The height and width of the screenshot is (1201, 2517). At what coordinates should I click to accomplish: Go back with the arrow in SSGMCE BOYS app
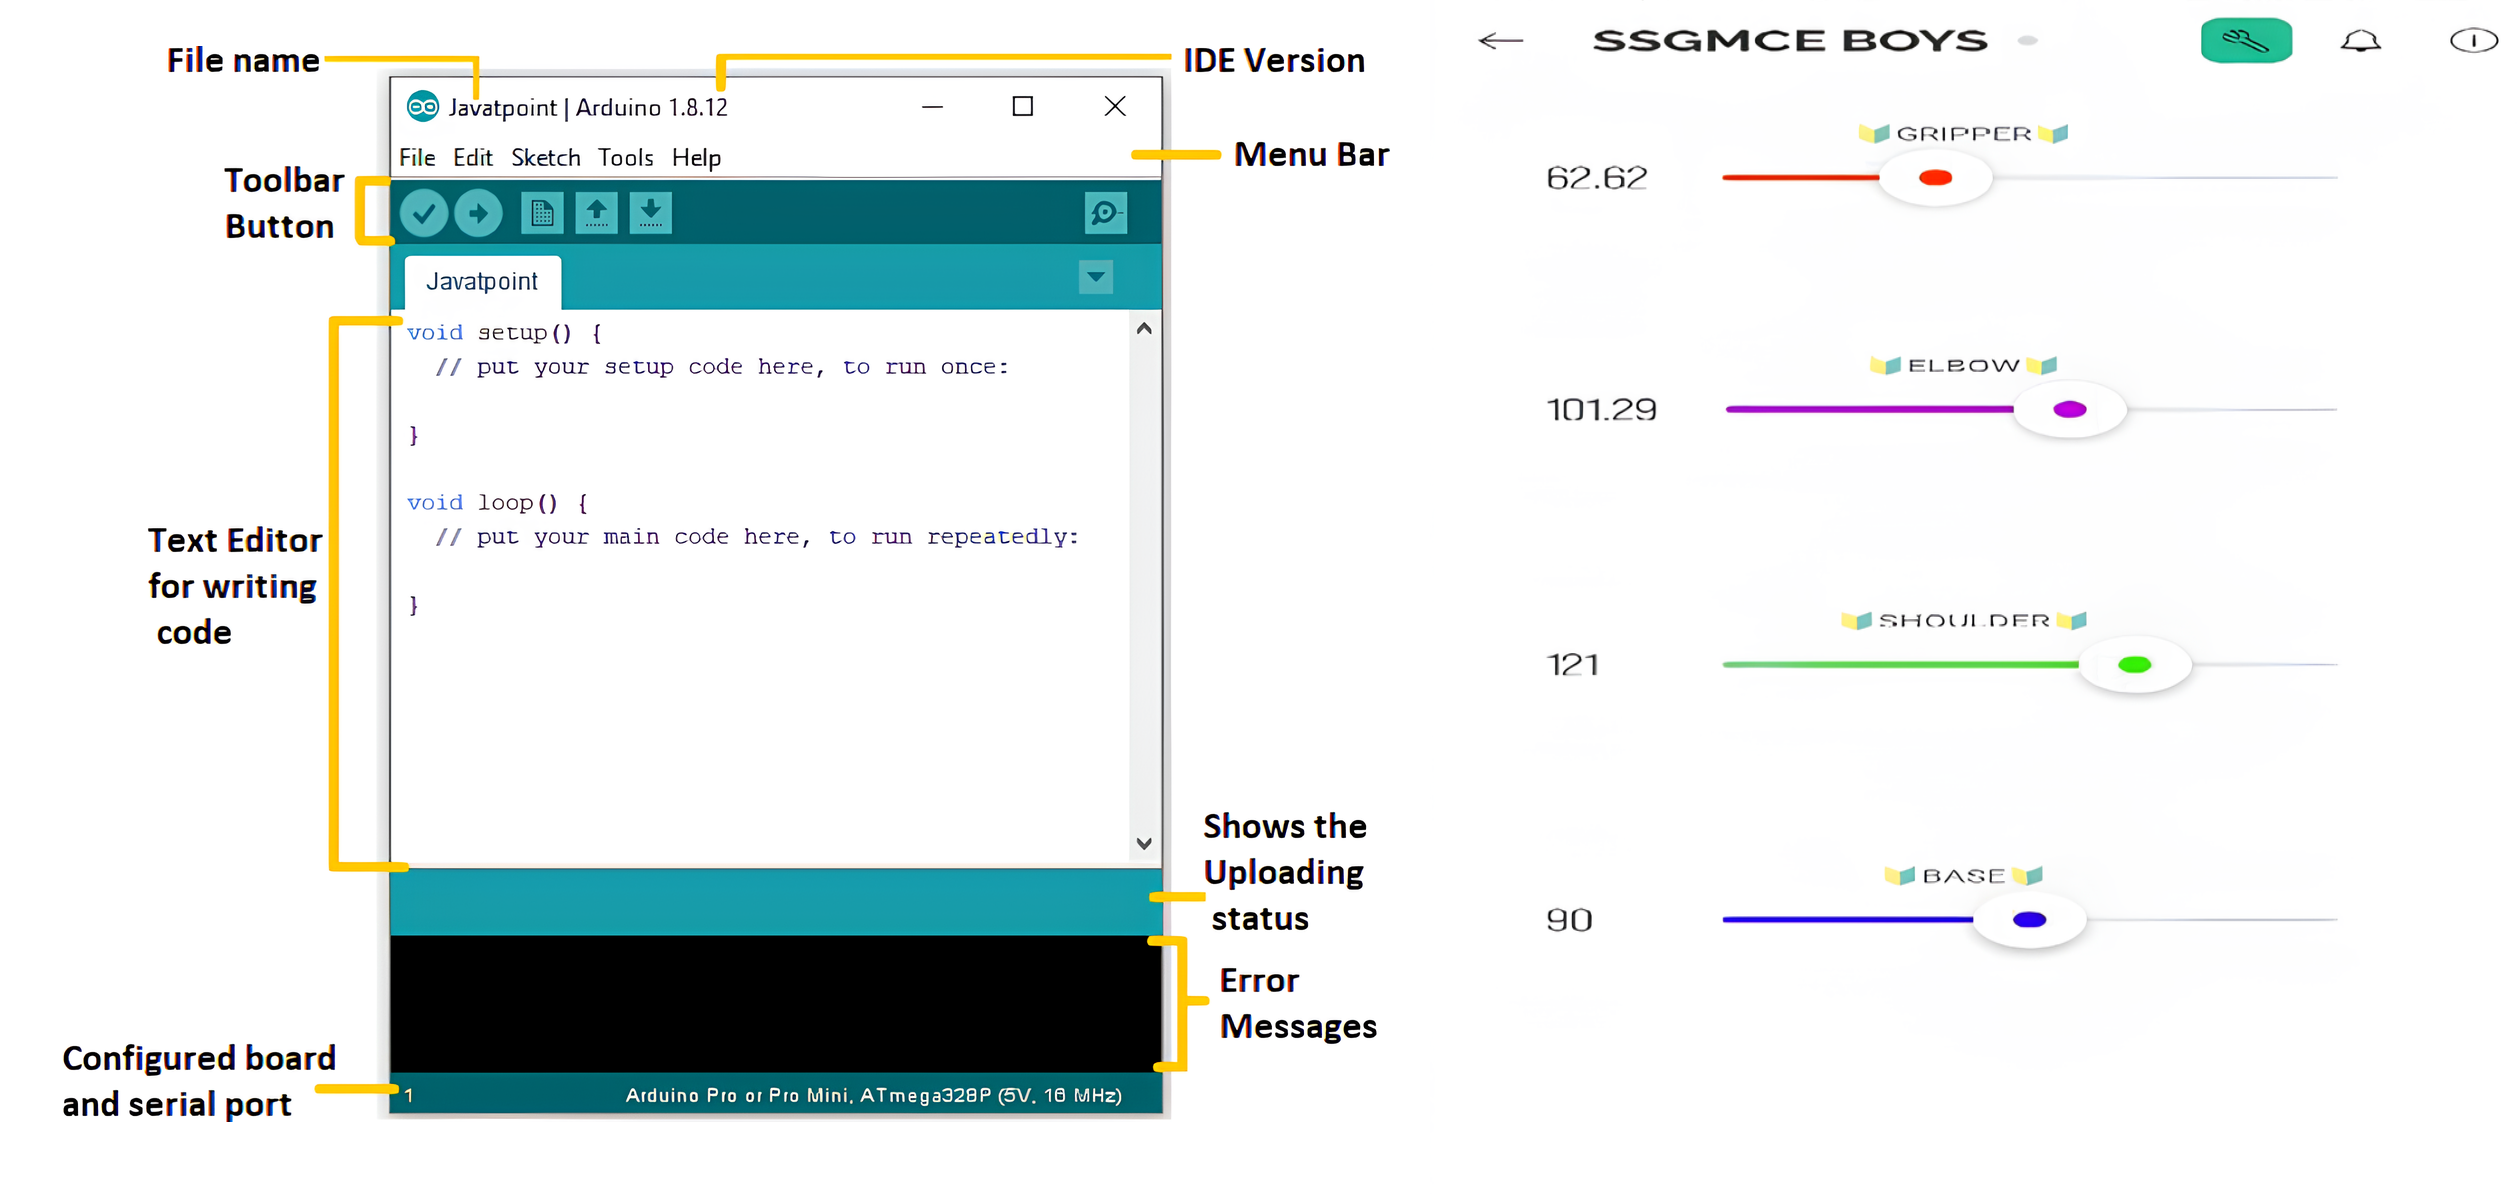tap(1500, 41)
